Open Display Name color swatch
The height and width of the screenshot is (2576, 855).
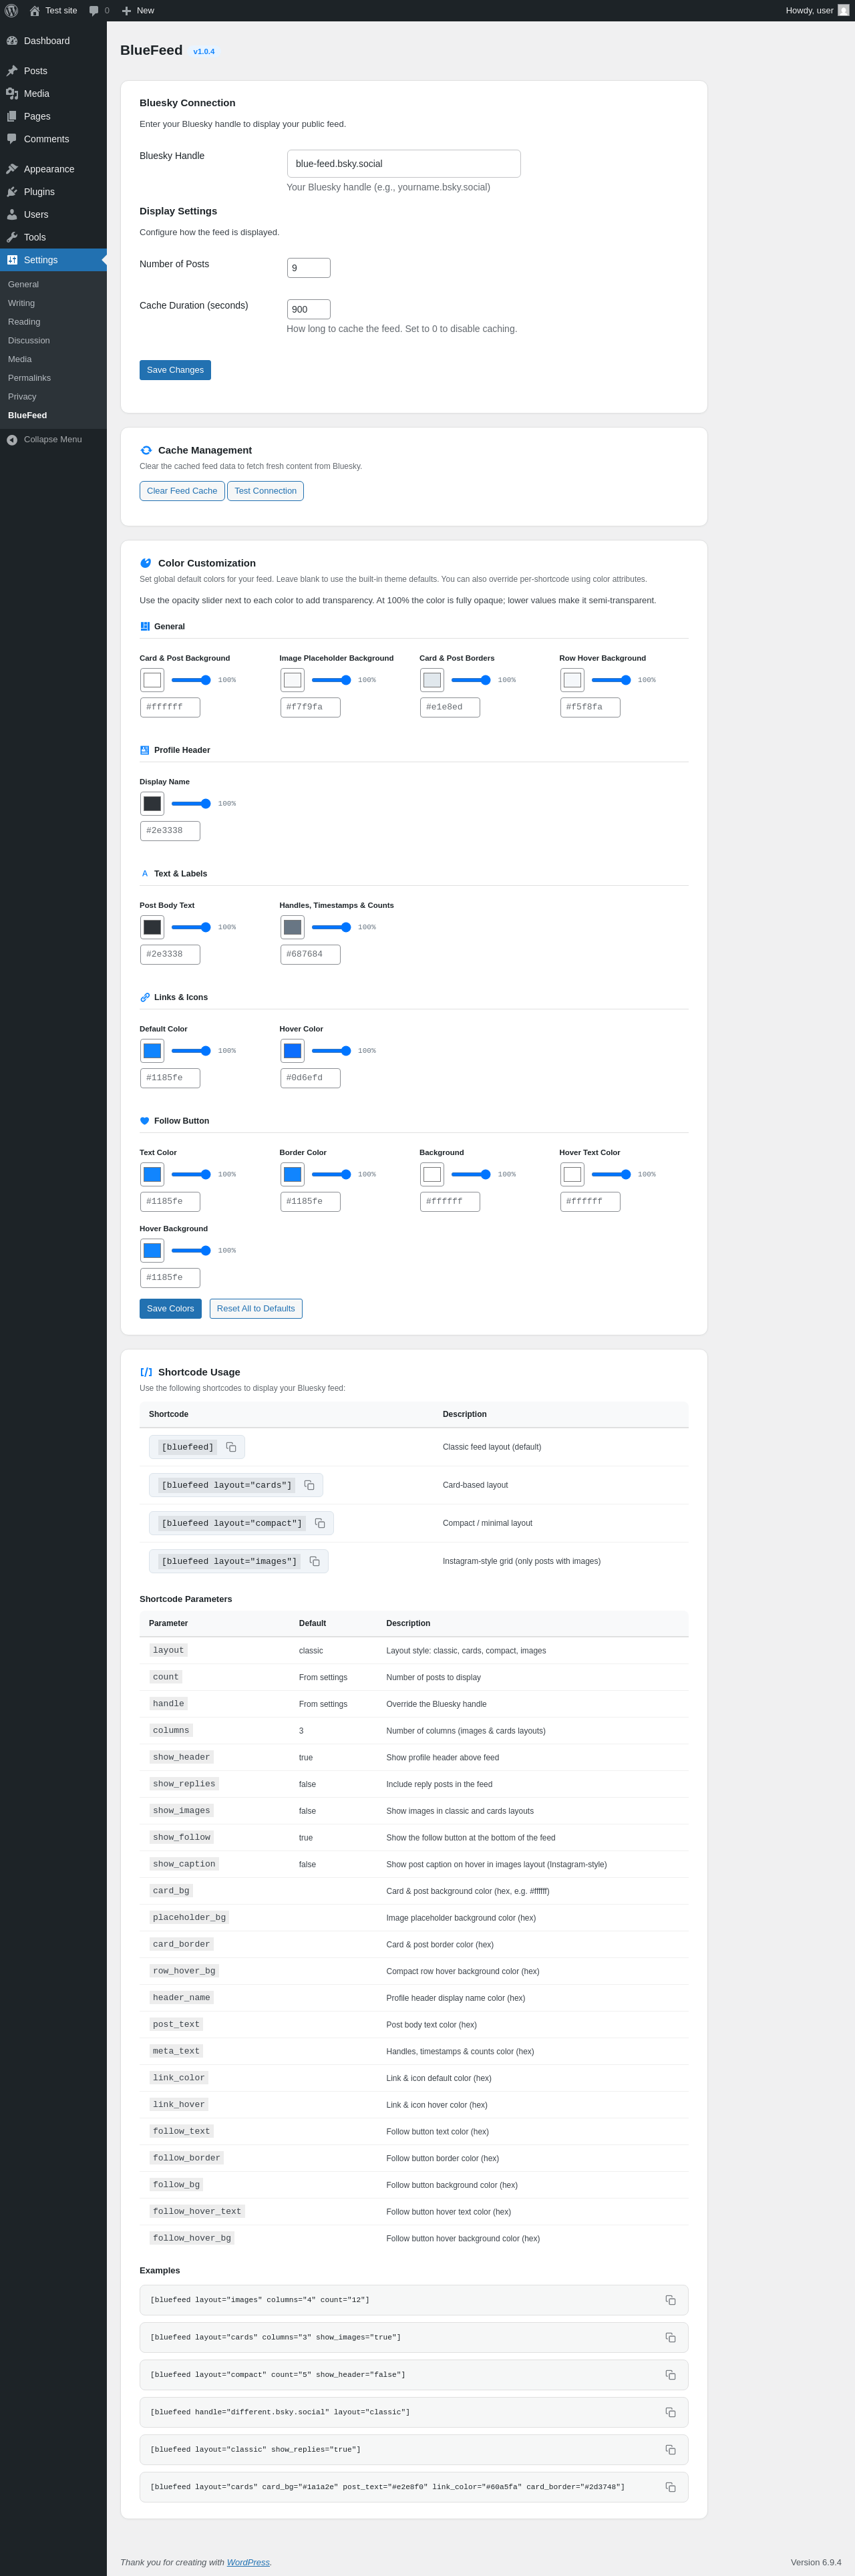(x=152, y=804)
